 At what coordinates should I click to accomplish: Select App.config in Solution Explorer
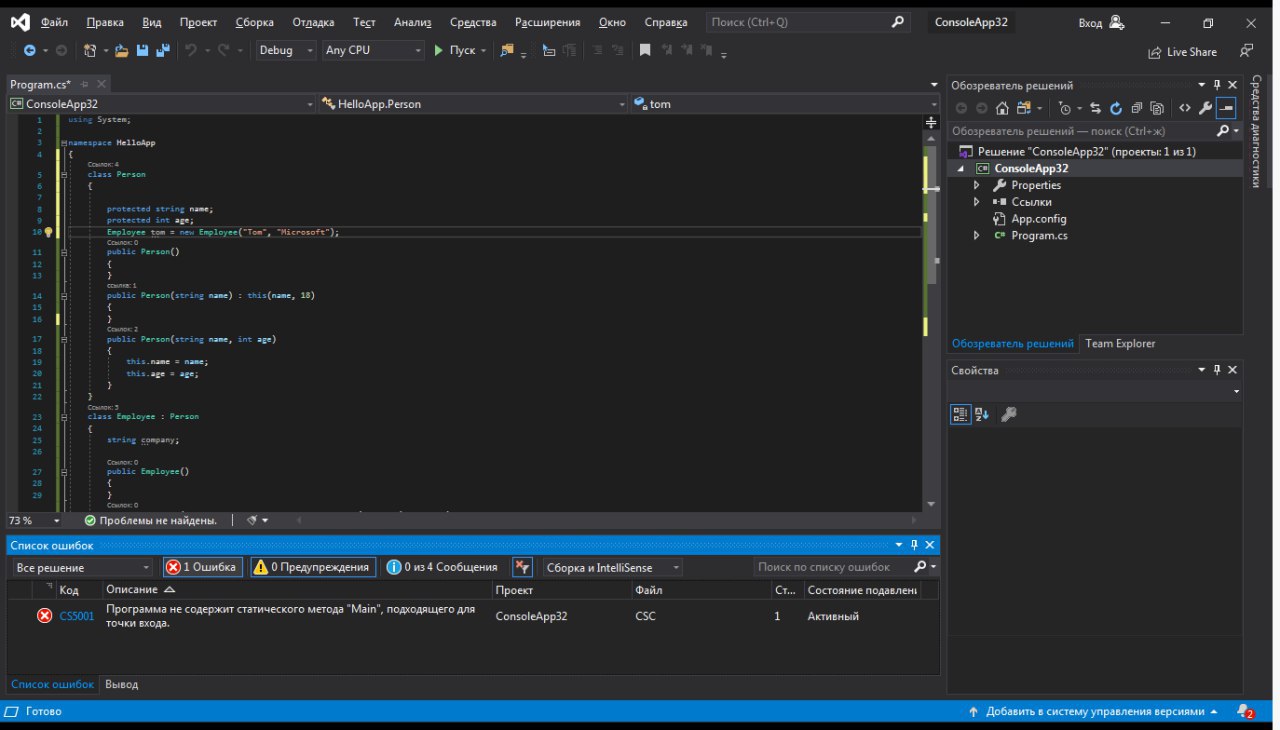(1038, 219)
